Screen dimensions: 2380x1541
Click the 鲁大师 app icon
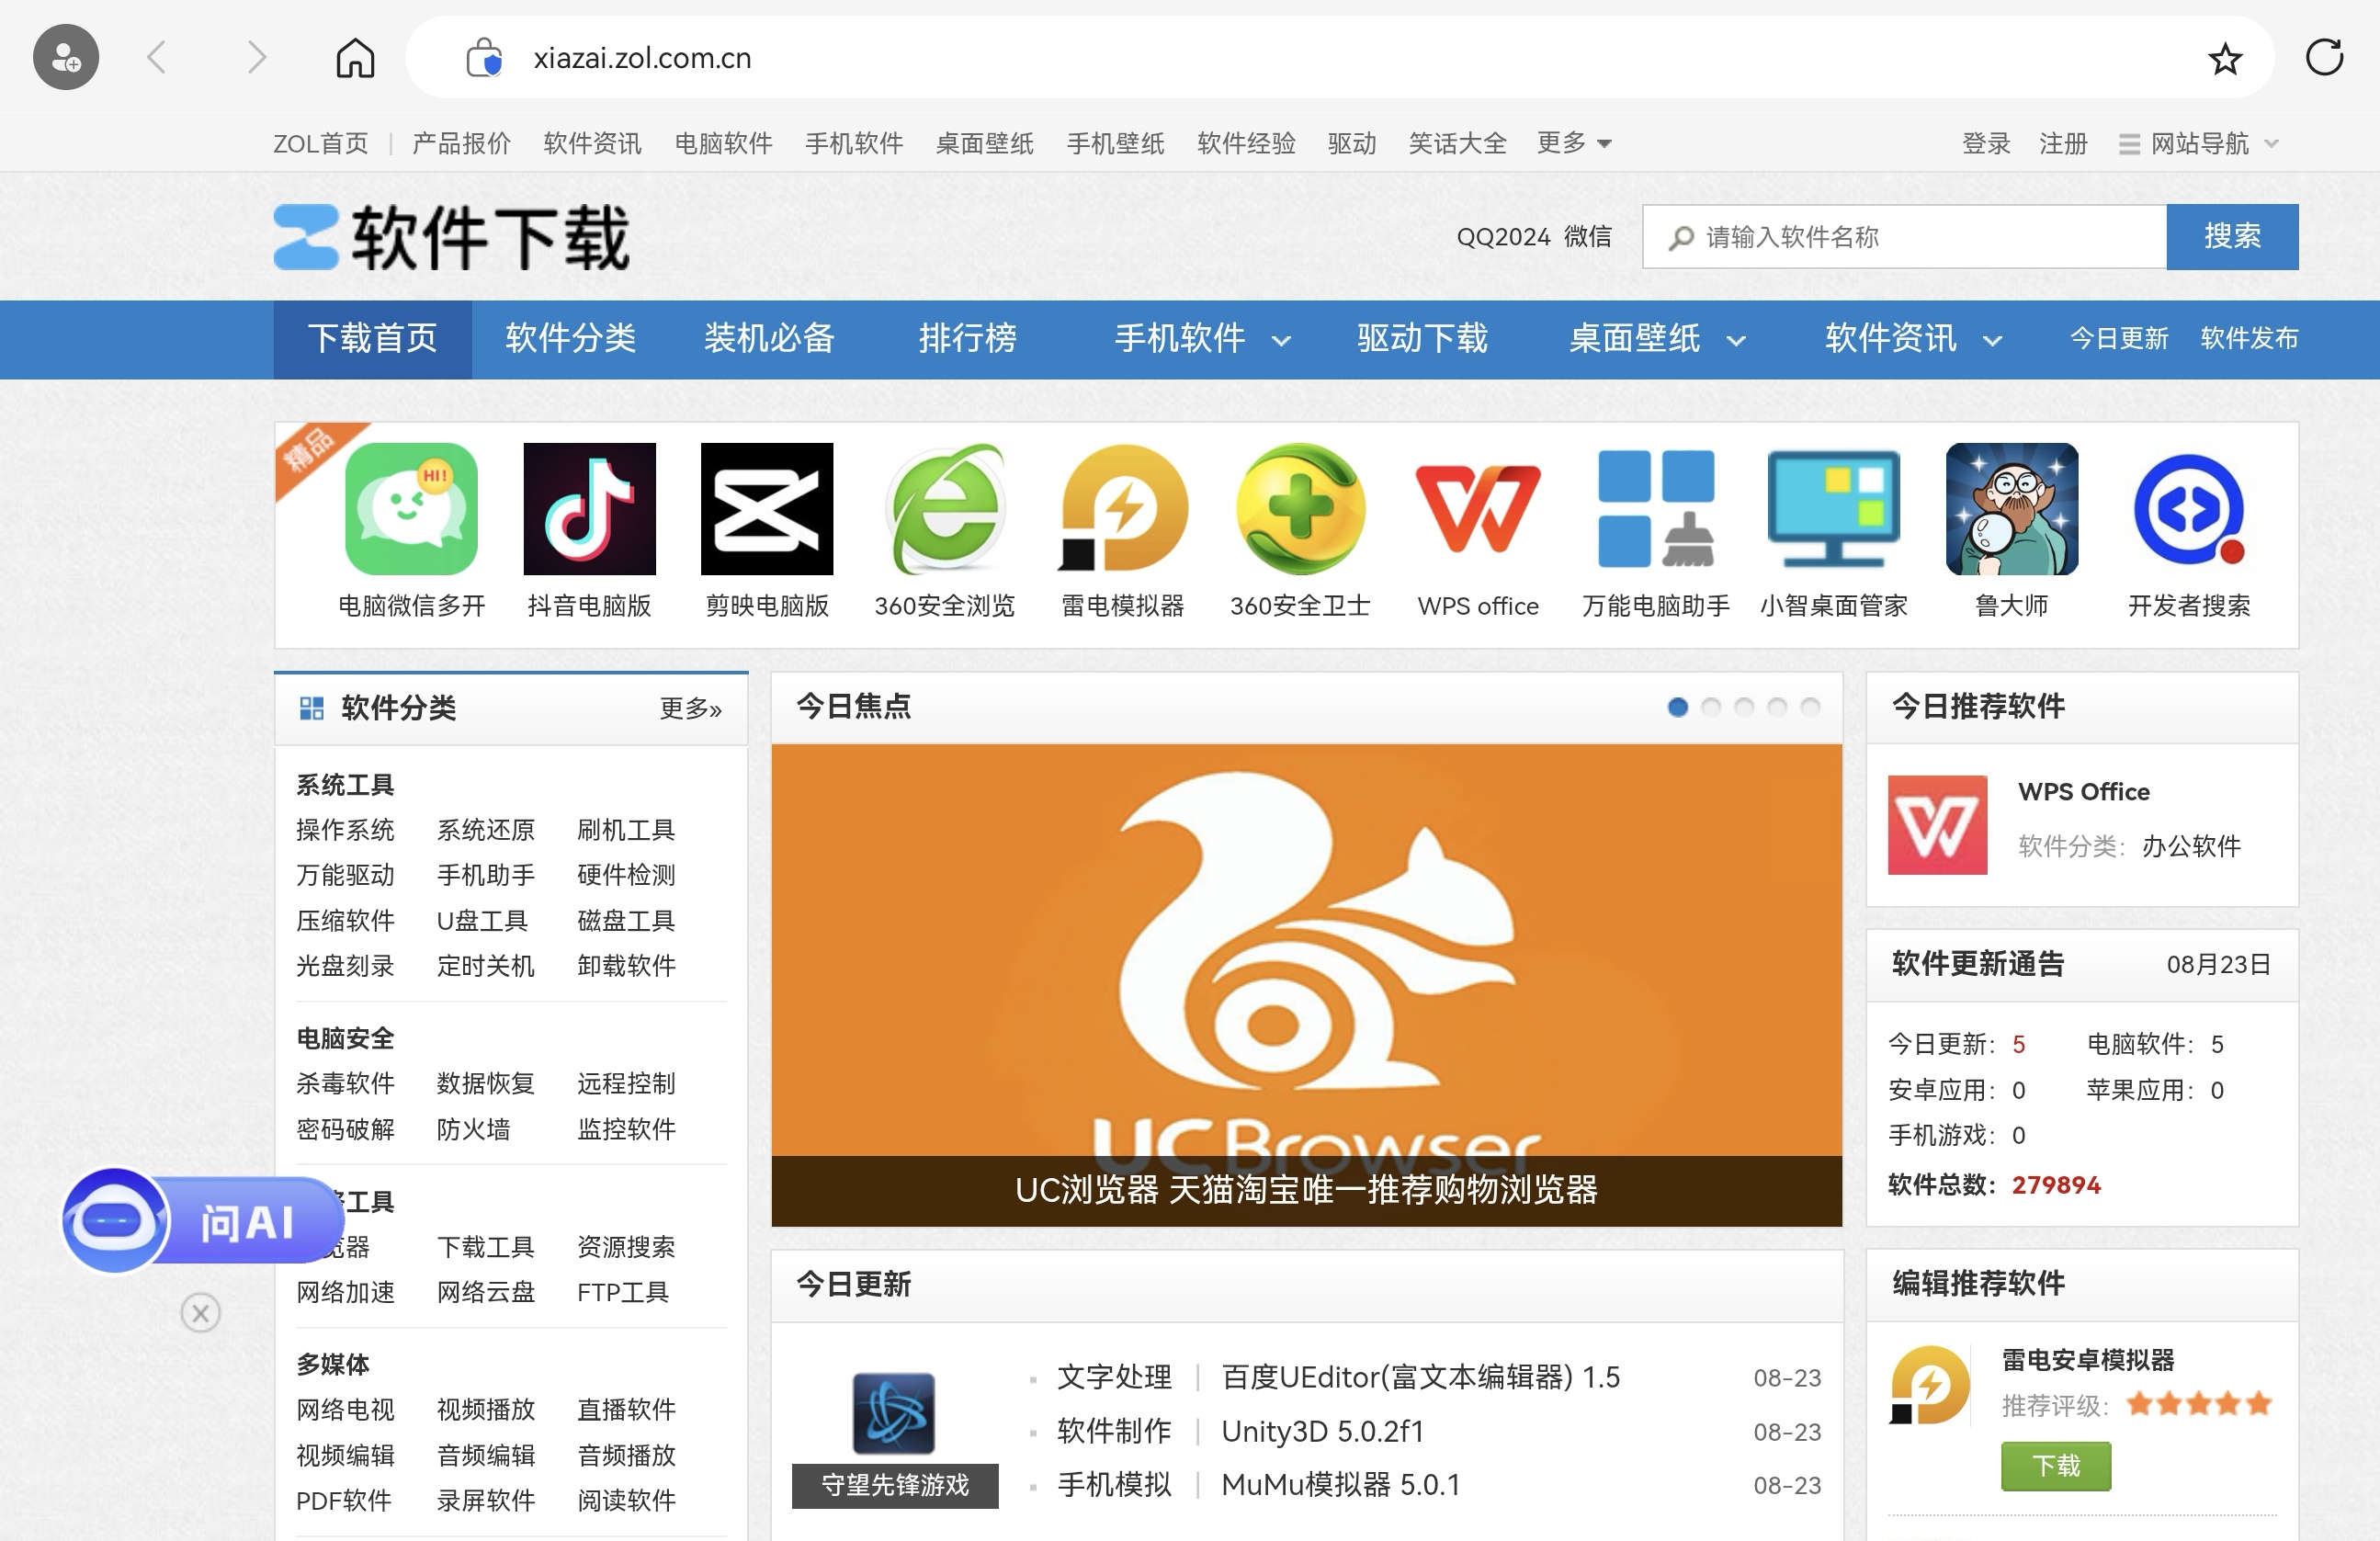2011,510
